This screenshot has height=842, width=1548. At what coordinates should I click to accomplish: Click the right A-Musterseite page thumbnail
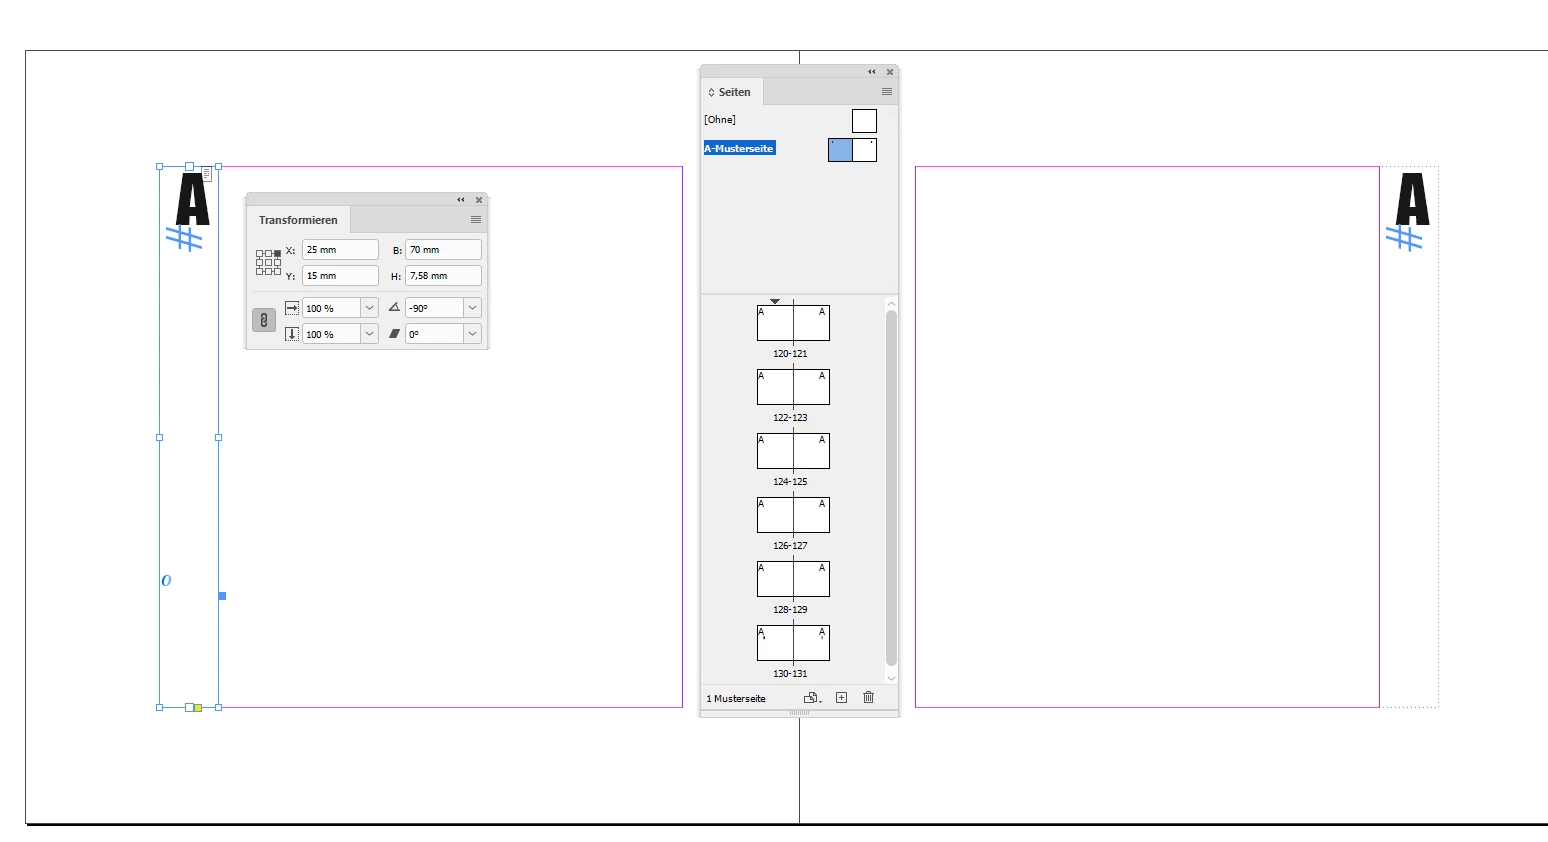[865, 150]
